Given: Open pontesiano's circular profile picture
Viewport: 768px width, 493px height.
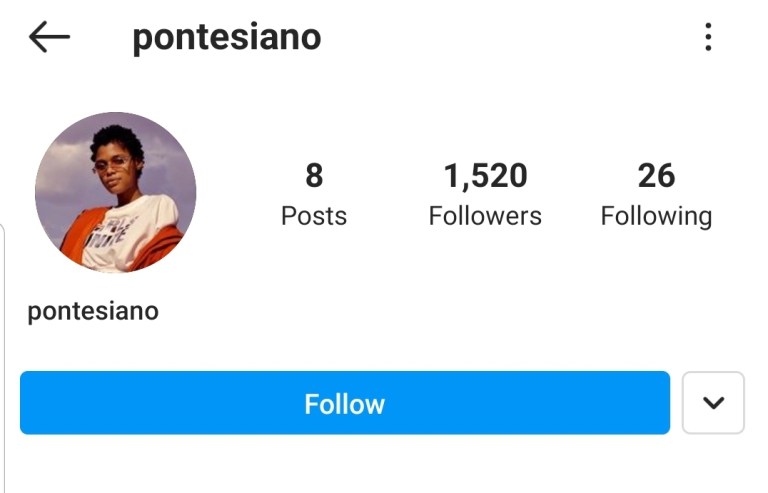Looking at the screenshot, I should [x=115, y=193].
